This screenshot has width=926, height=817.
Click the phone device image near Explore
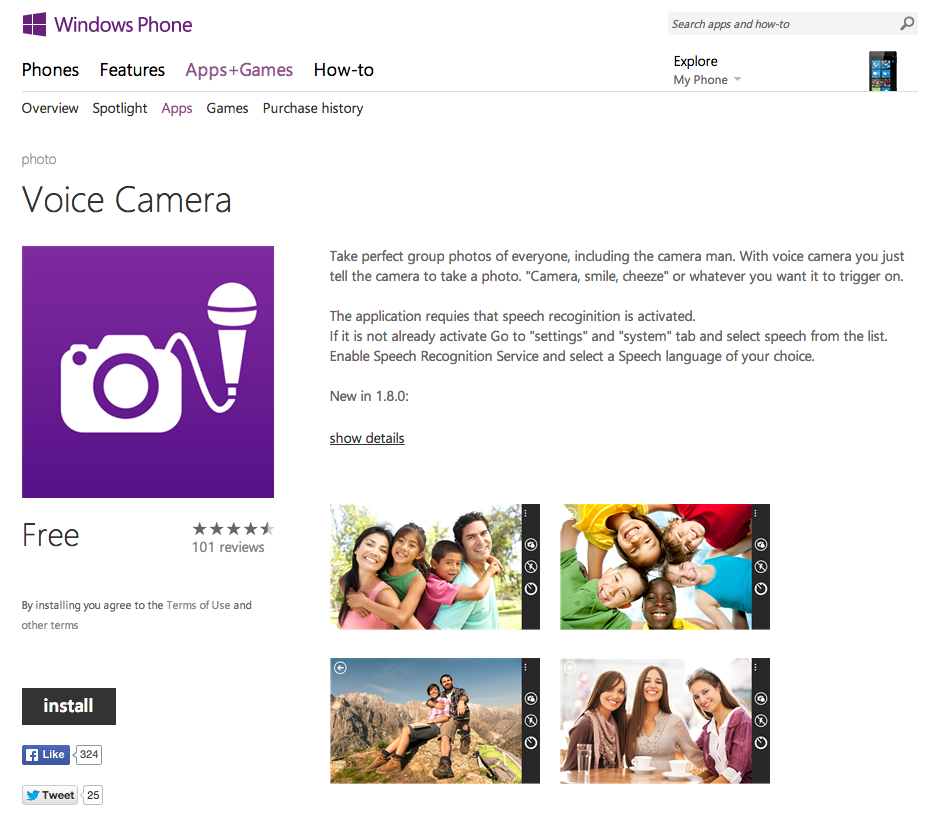pyautogui.click(x=882, y=71)
